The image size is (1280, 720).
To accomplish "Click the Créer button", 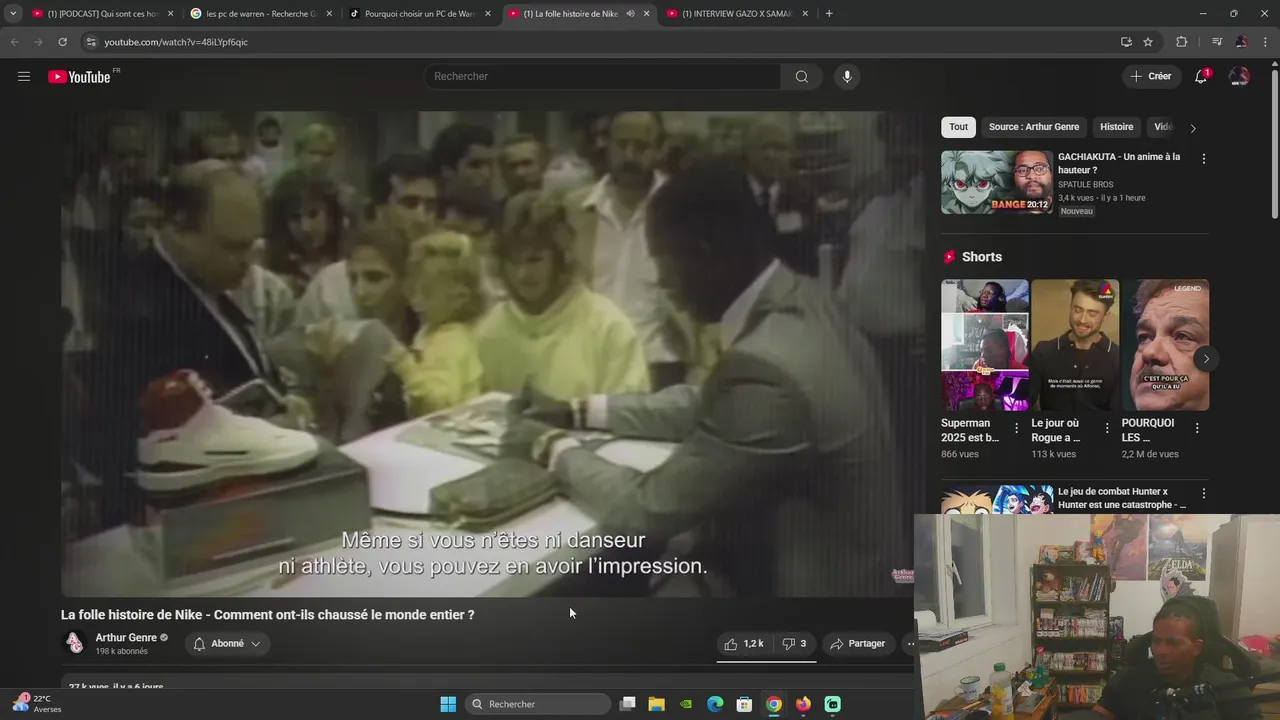I will (1150, 76).
